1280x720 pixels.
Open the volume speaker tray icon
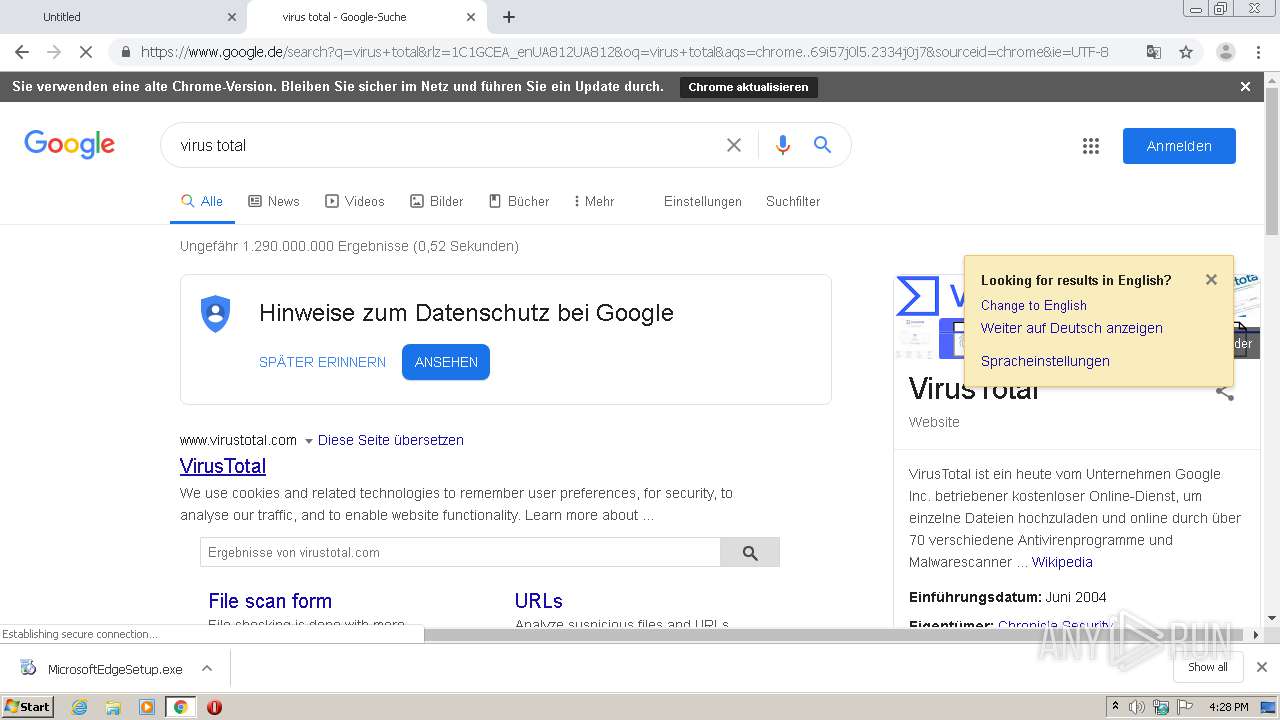(x=1137, y=707)
